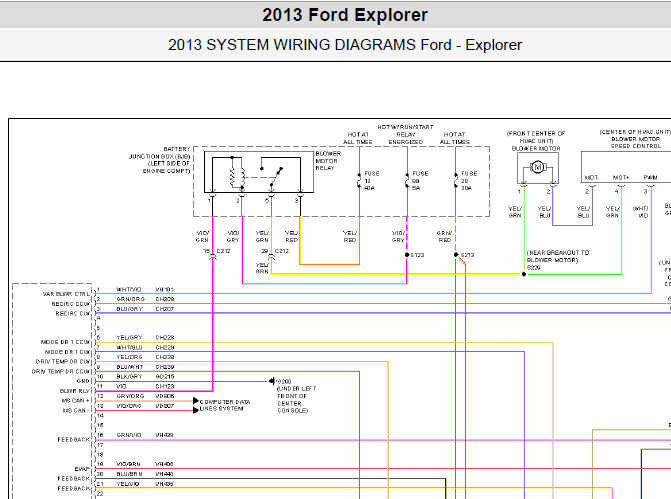Click the 'S123' splice label

click(417, 255)
